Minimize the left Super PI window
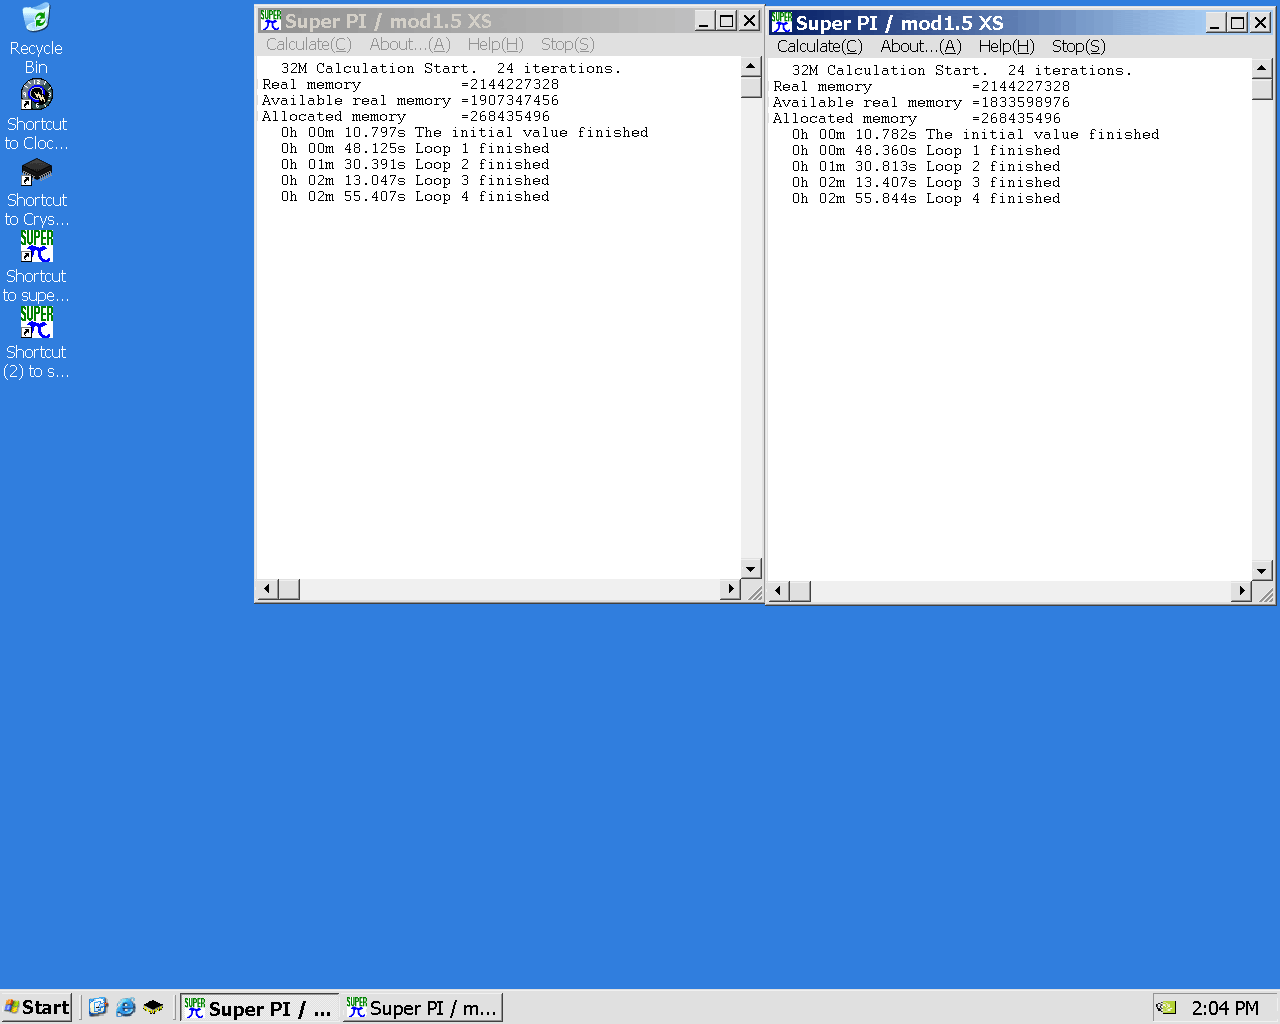Screen dimensions: 1280x1024 [705, 21]
